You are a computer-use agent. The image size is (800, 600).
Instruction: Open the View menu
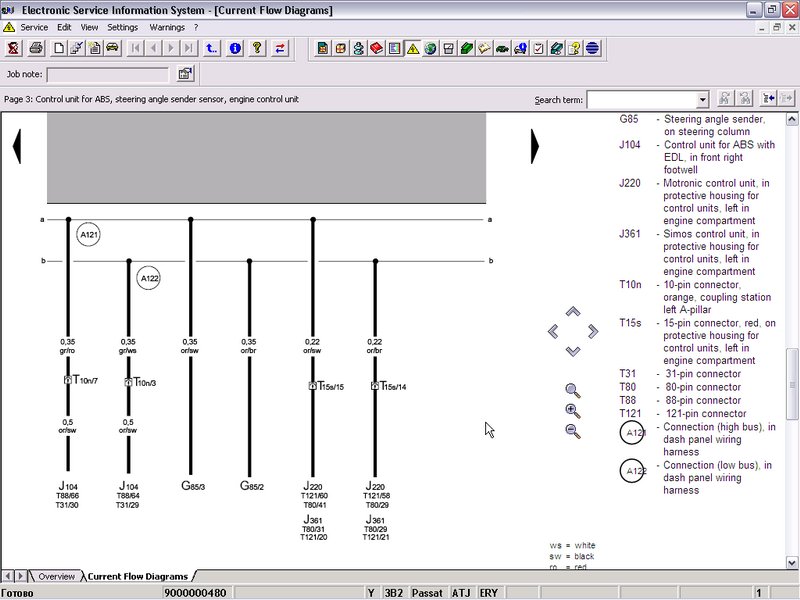pyautogui.click(x=89, y=28)
